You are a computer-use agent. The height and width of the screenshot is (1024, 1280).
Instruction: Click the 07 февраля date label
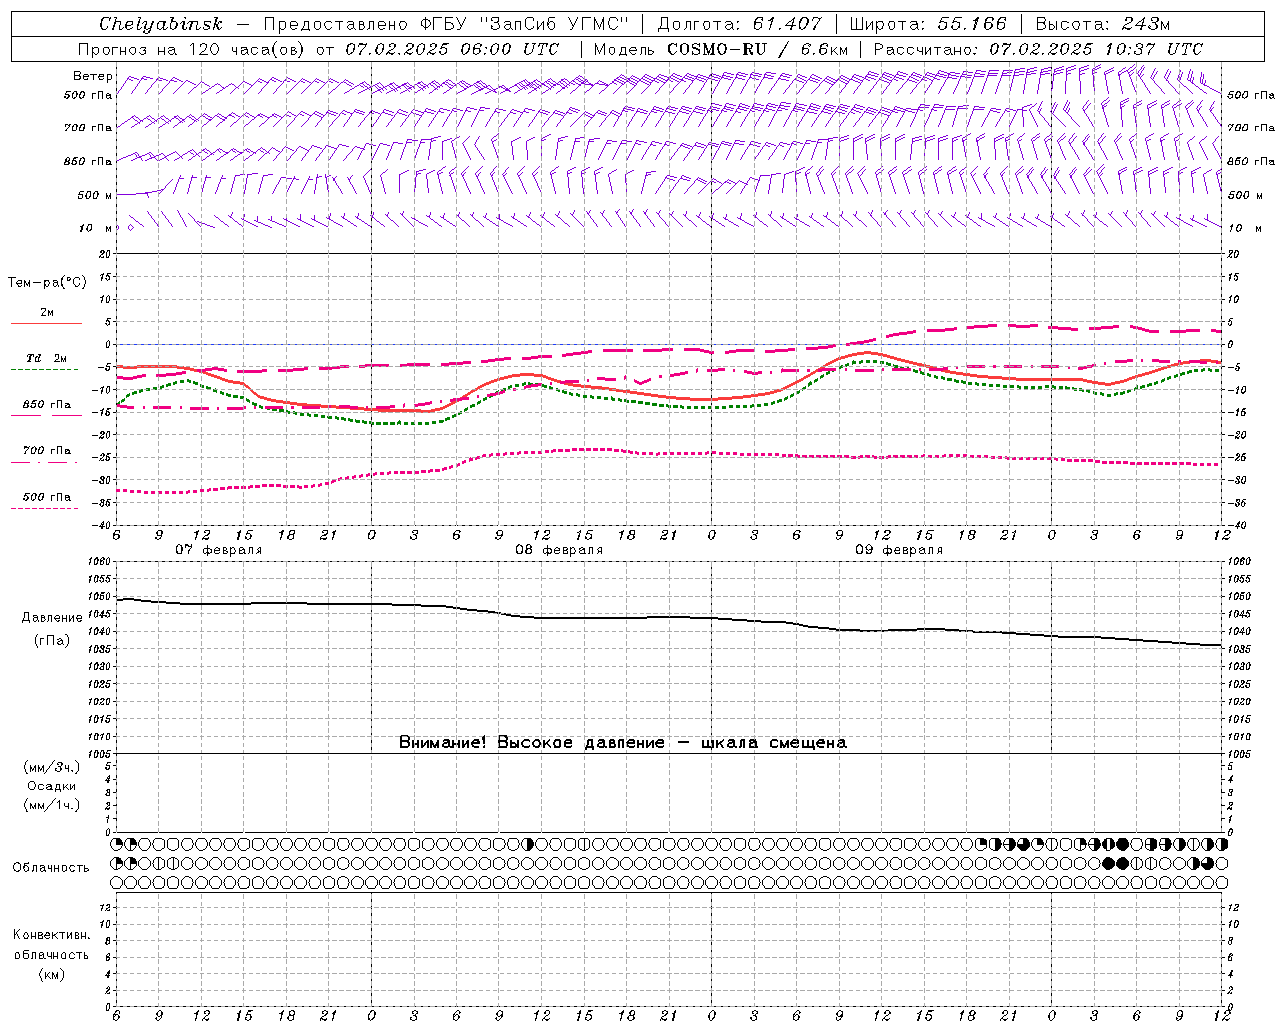click(x=219, y=550)
